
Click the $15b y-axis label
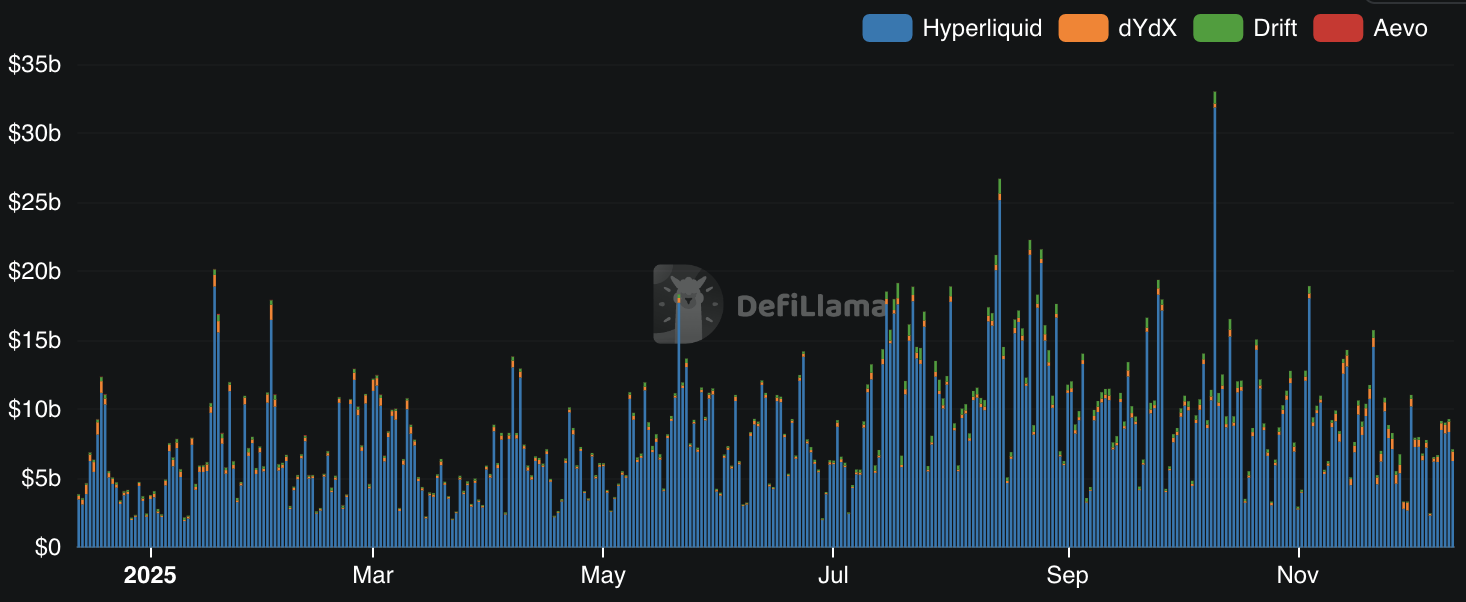(x=35, y=341)
